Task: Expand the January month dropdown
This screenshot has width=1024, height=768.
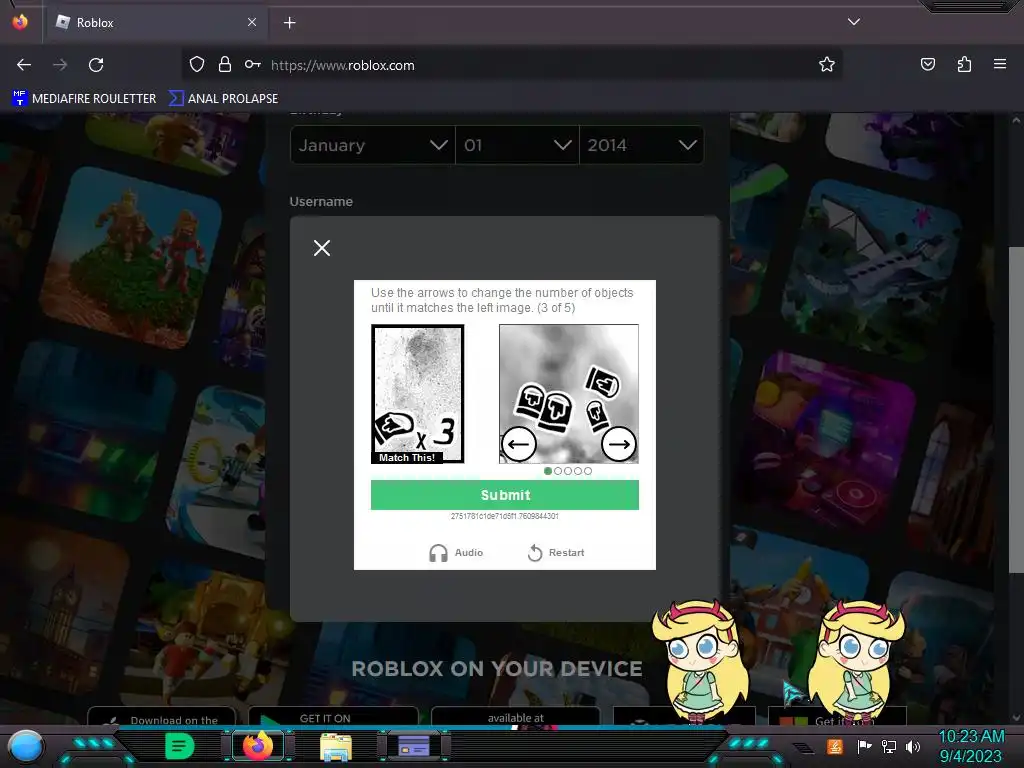Action: point(372,145)
